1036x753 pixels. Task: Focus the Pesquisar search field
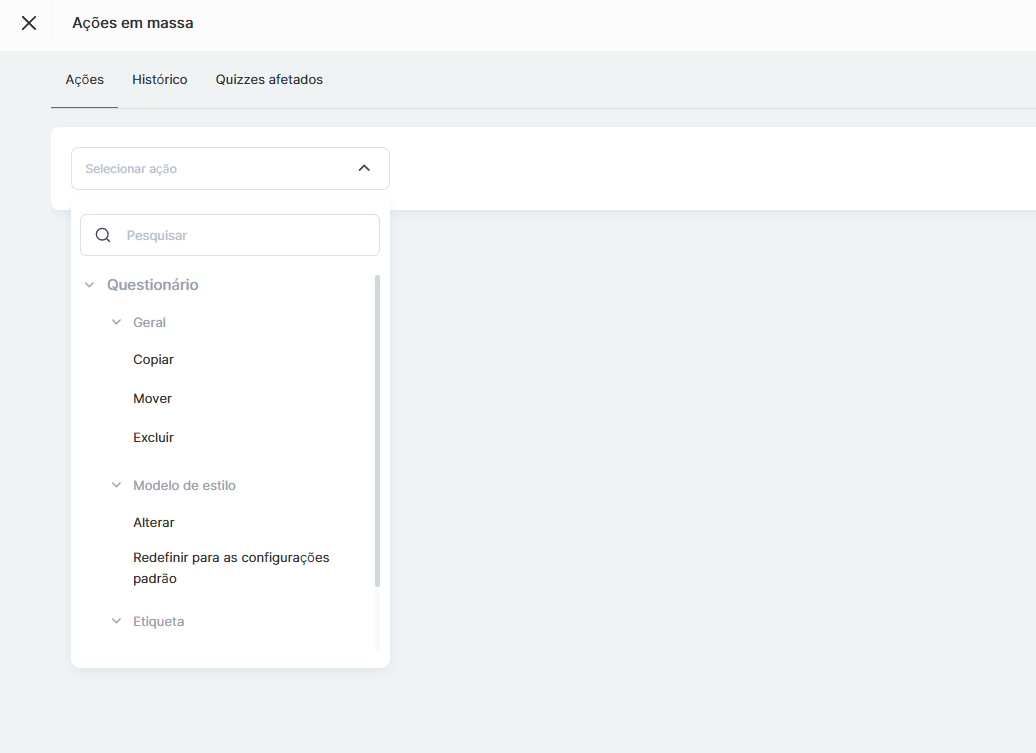(x=245, y=236)
